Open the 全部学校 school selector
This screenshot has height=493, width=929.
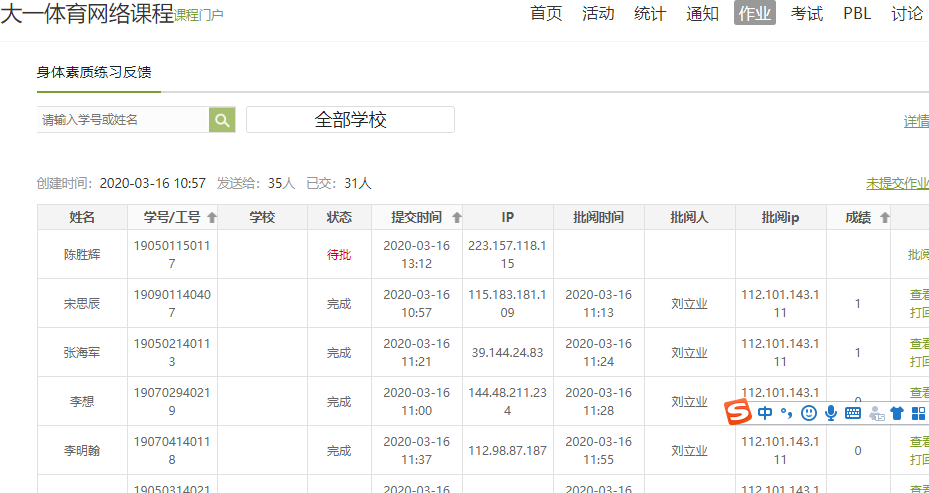pyautogui.click(x=350, y=120)
